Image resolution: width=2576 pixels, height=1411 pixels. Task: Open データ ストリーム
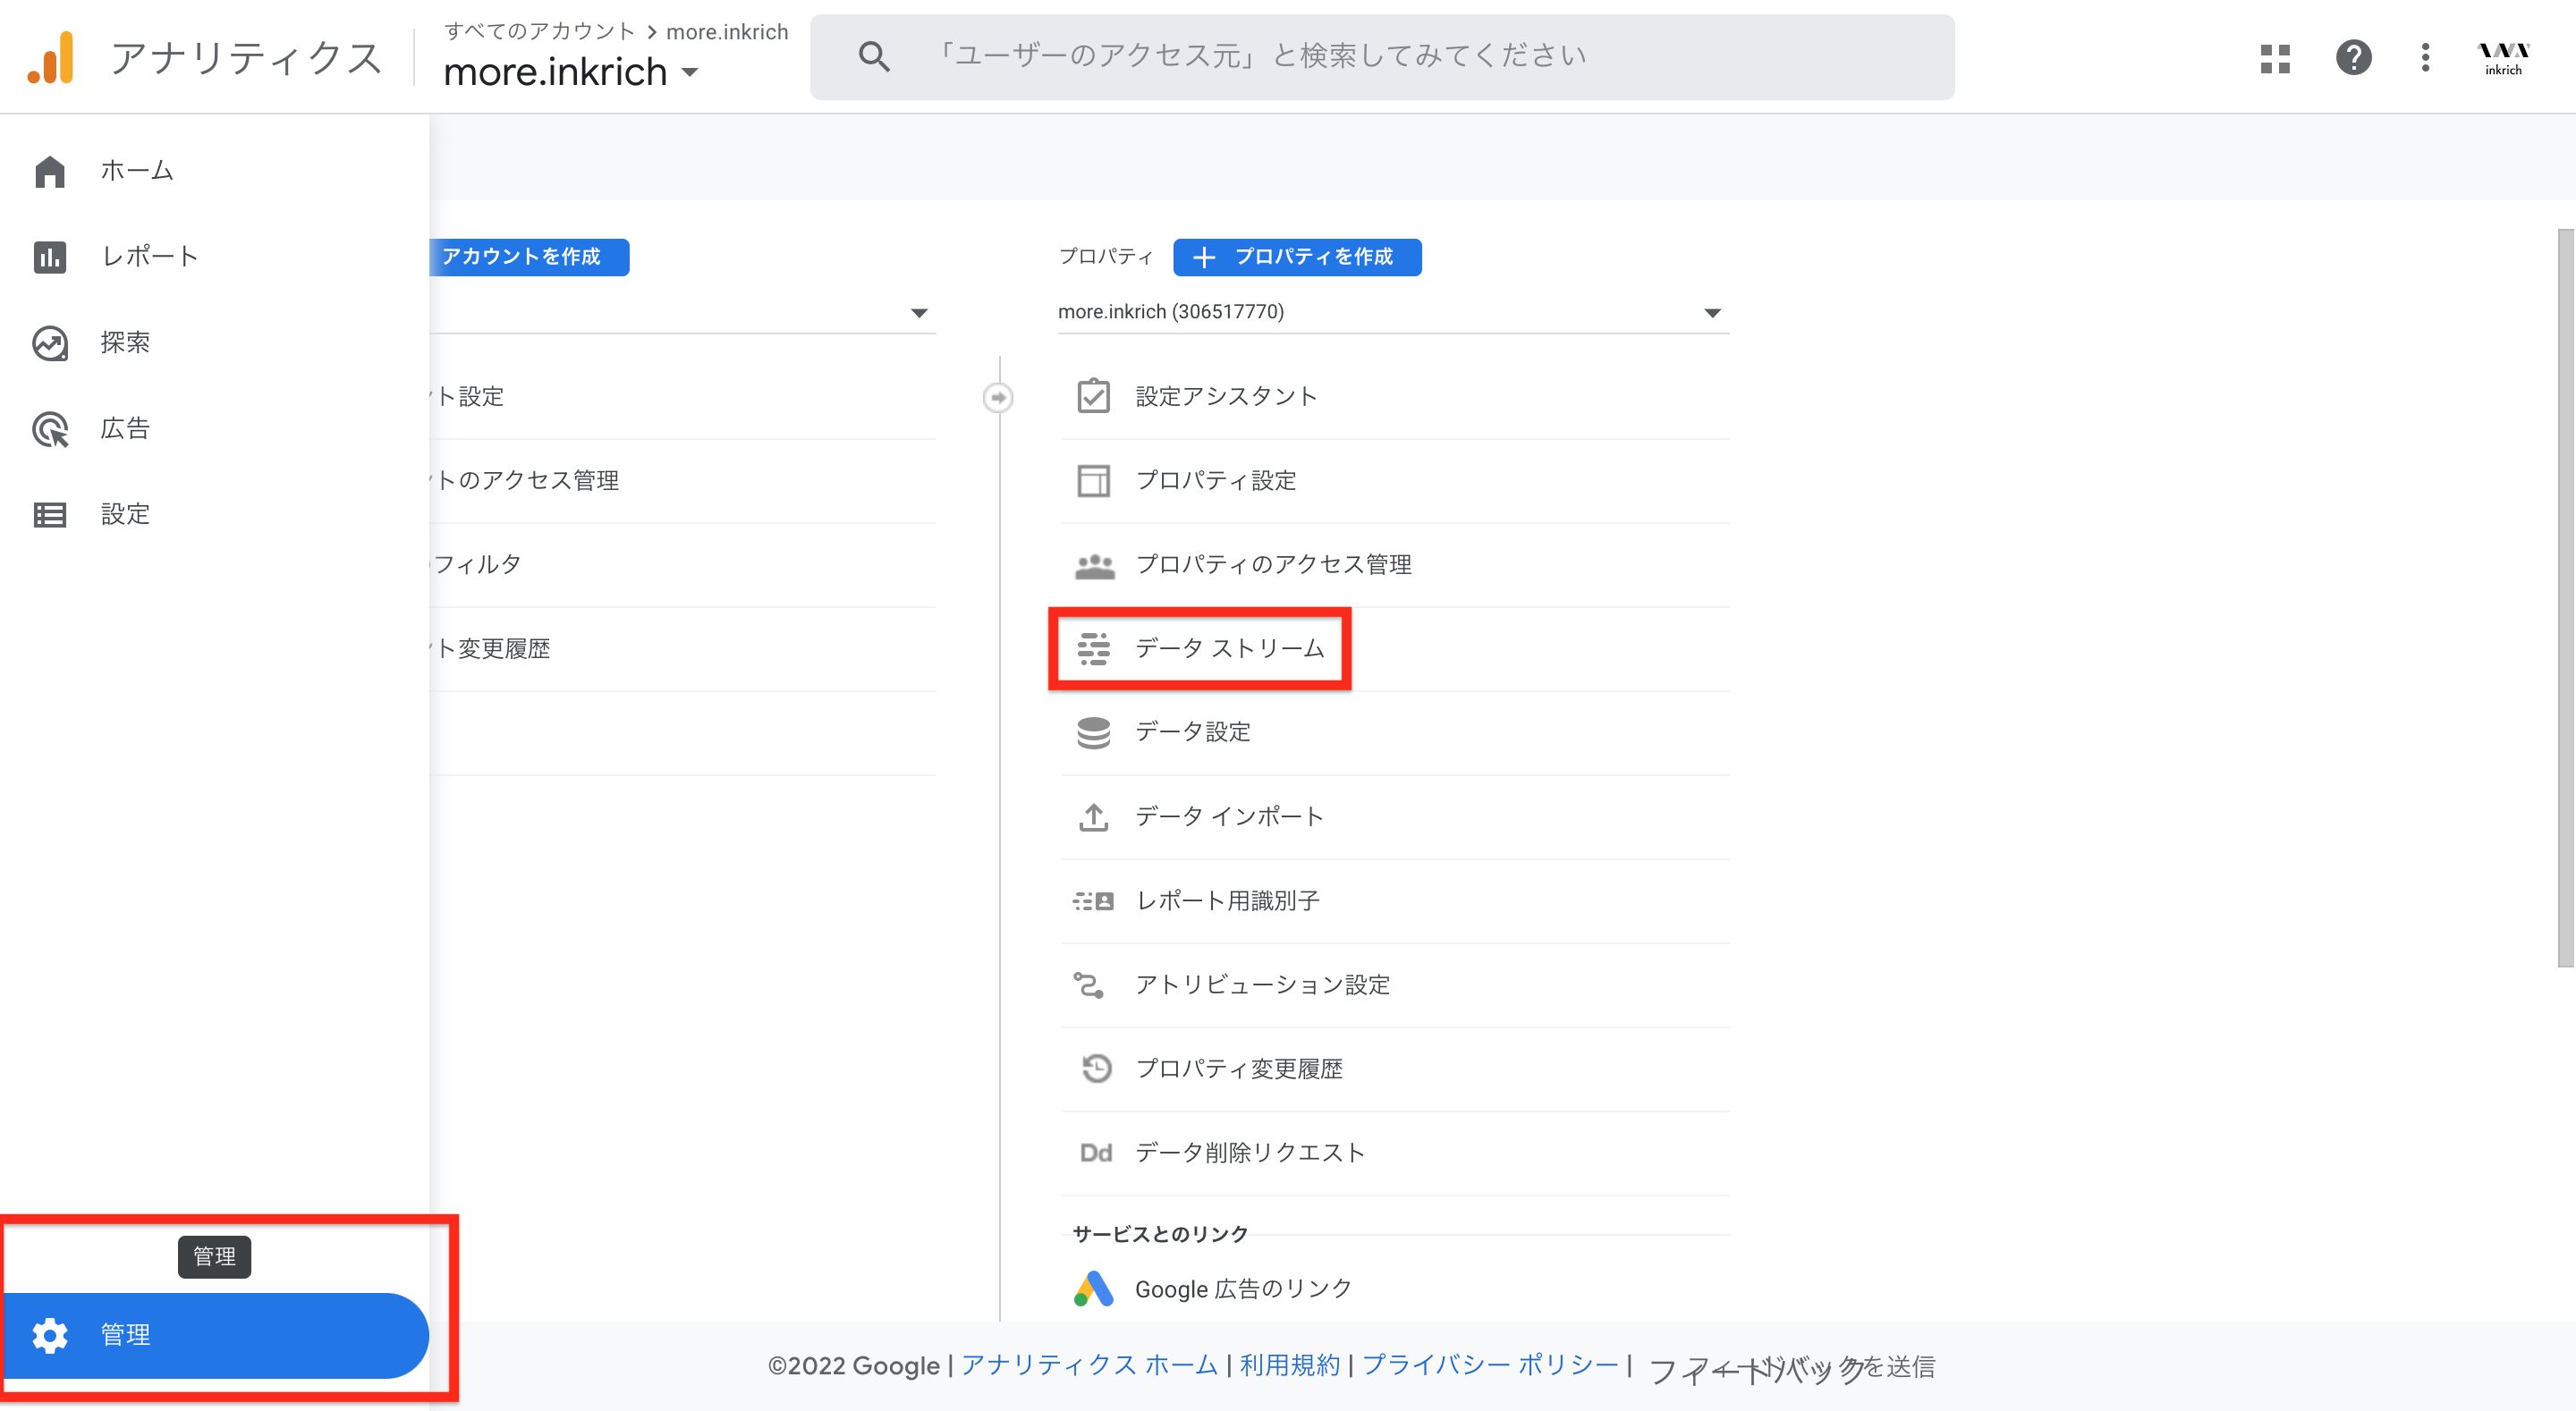coord(1395,649)
